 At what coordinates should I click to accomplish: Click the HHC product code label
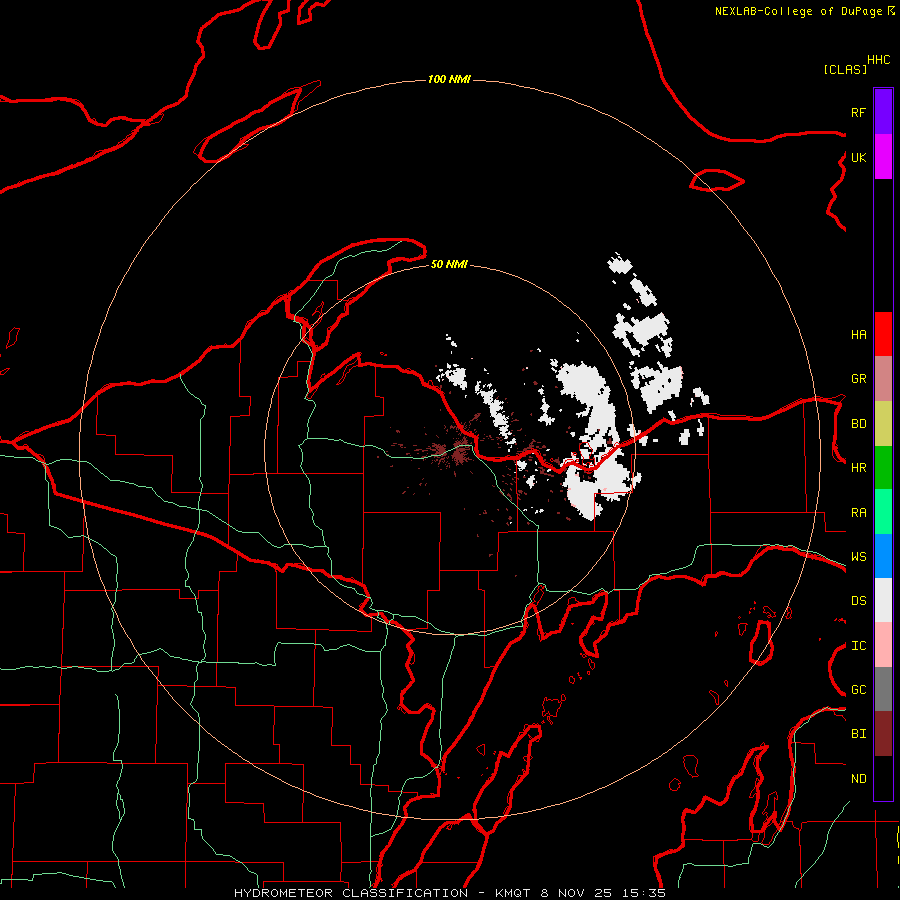(x=878, y=60)
